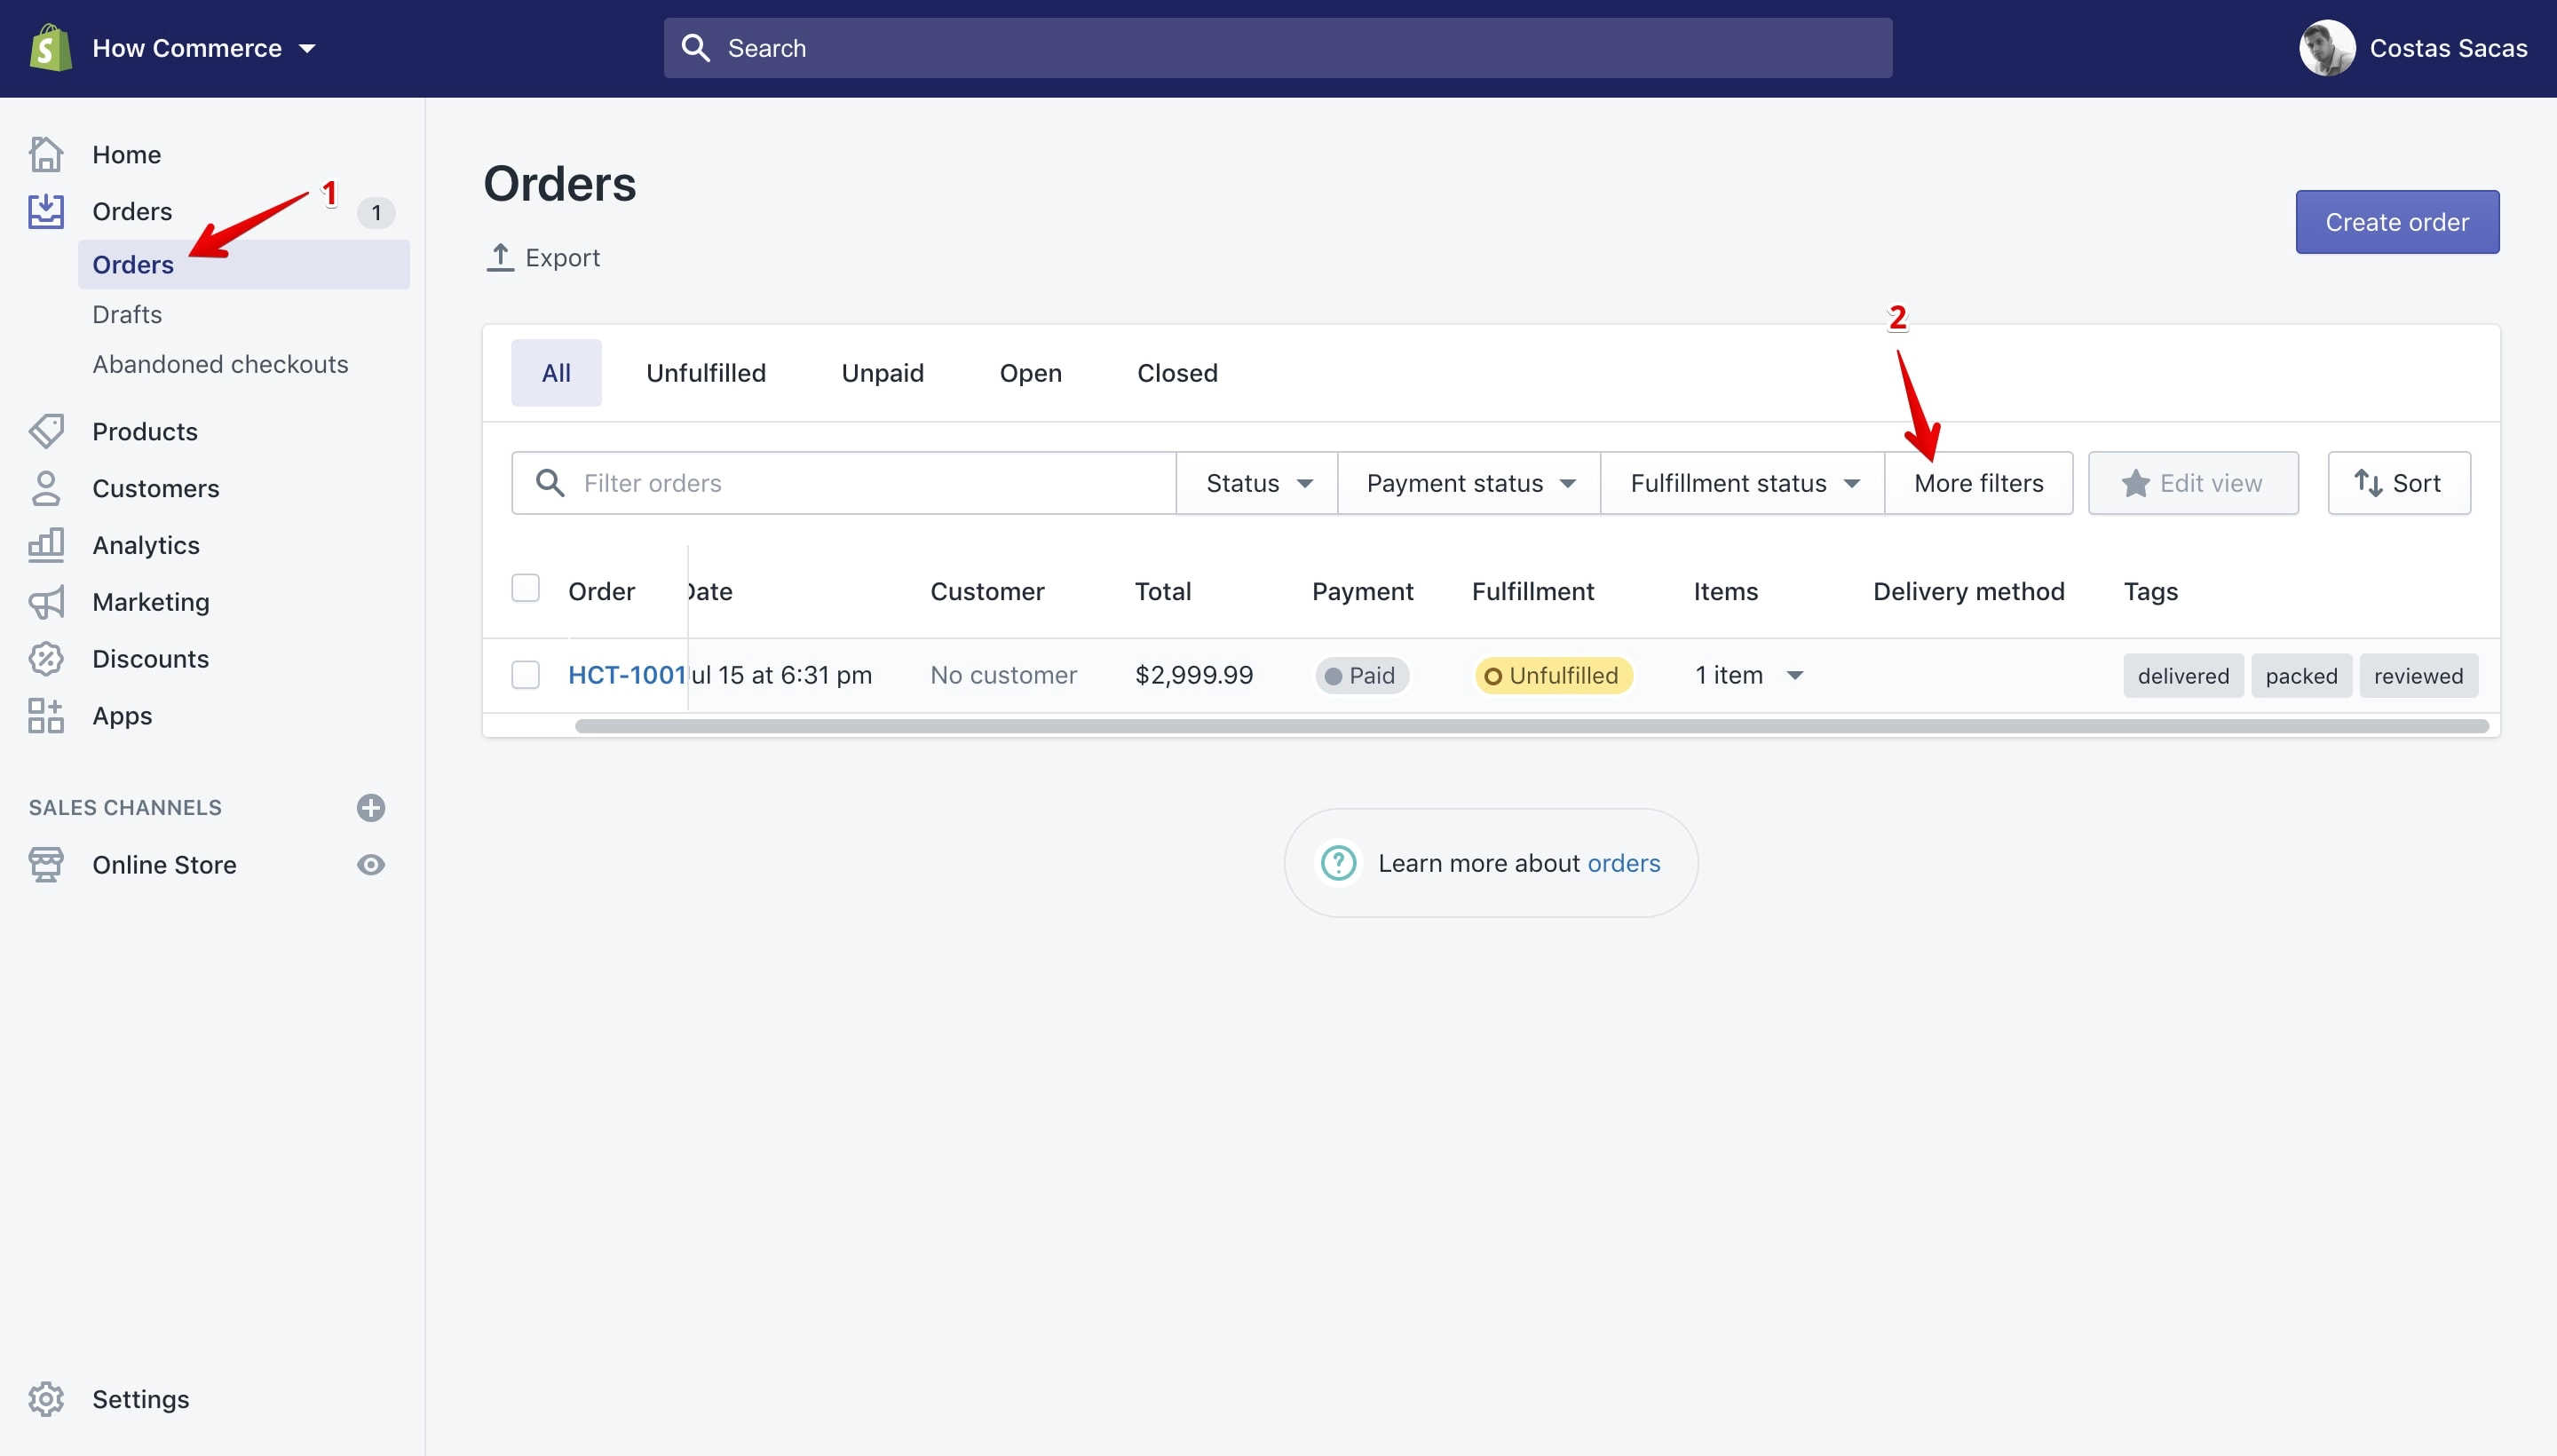Click the Online Store storefront icon
The image size is (2557, 1456).
pyautogui.click(x=46, y=865)
